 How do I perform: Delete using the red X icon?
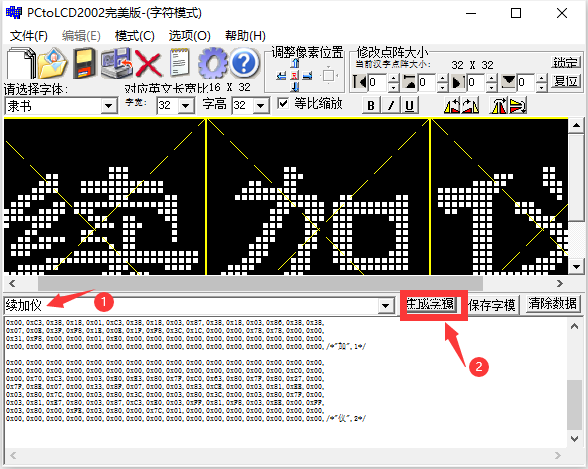click(x=148, y=63)
